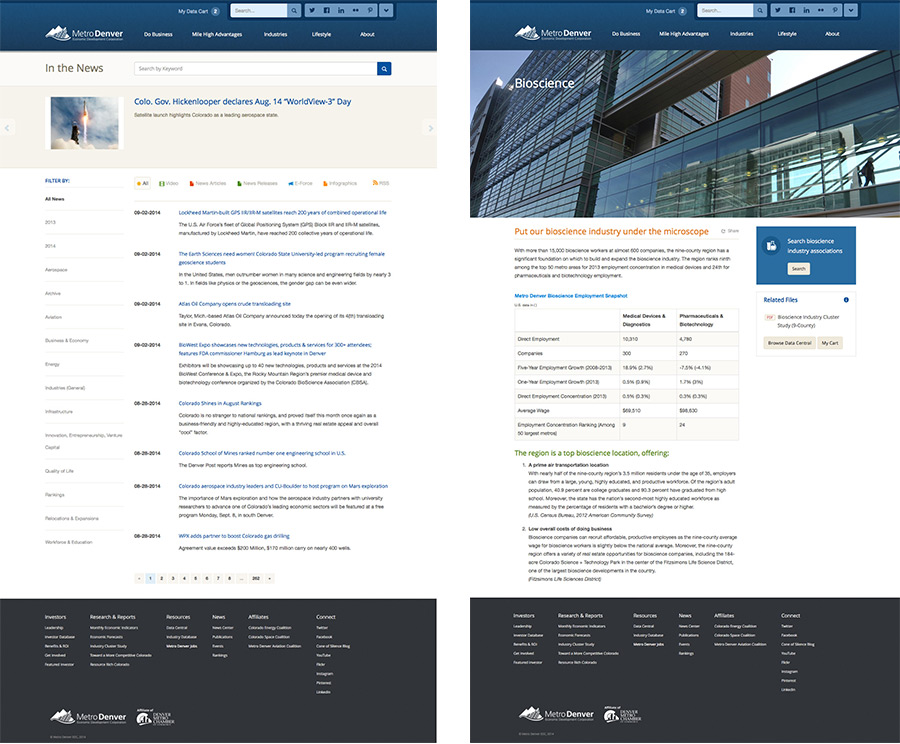Filter news by Infographics
Screen dimensions: 900x744
[340, 183]
